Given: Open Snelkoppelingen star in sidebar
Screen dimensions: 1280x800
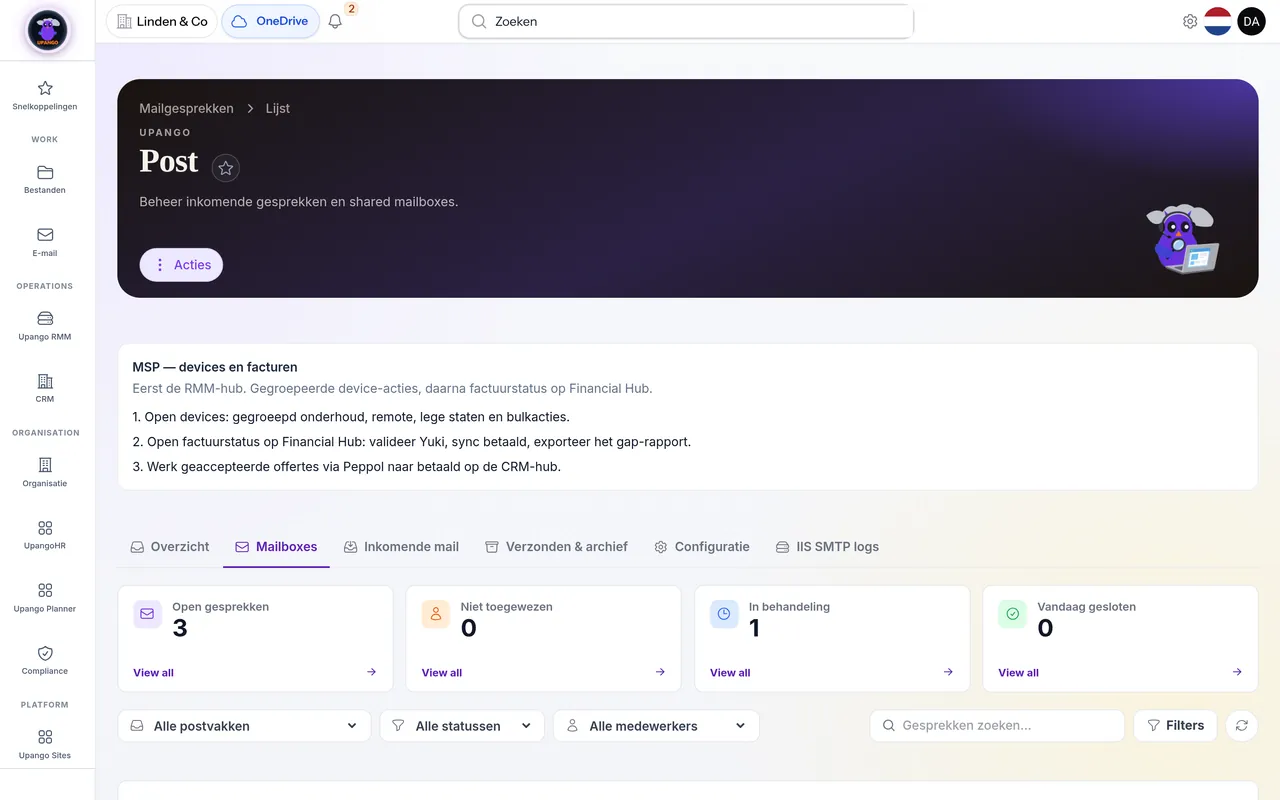Looking at the screenshot, I should coord(45,95).
